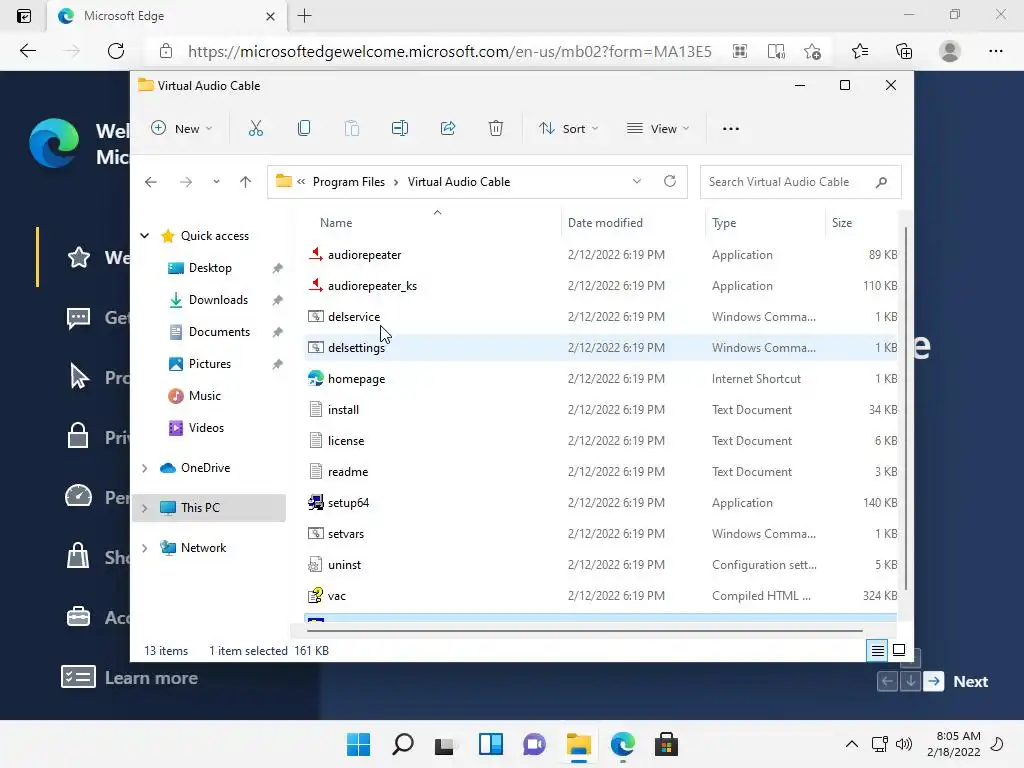Reload the page in Microsoft Edge
The image size is (1024, 768).
(116, 51)
